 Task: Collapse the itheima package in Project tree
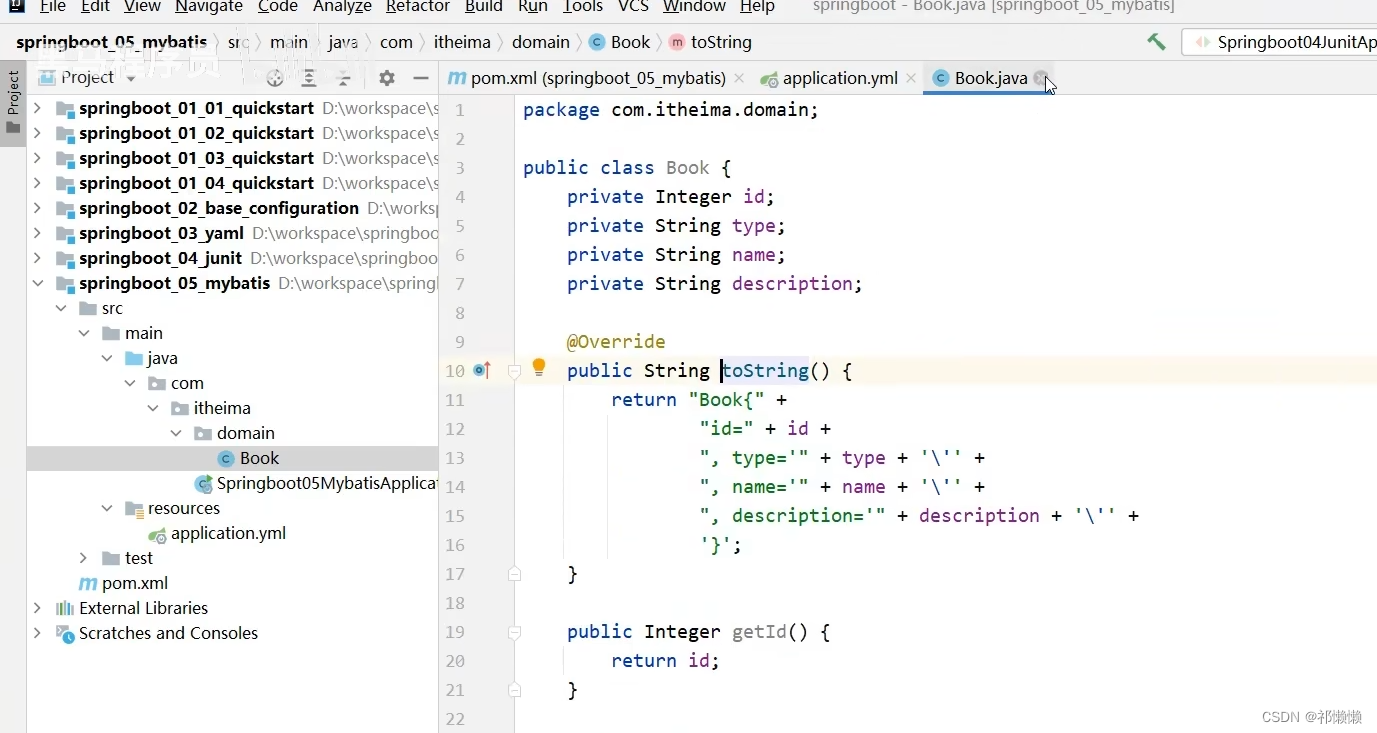[x=152, y=408]
